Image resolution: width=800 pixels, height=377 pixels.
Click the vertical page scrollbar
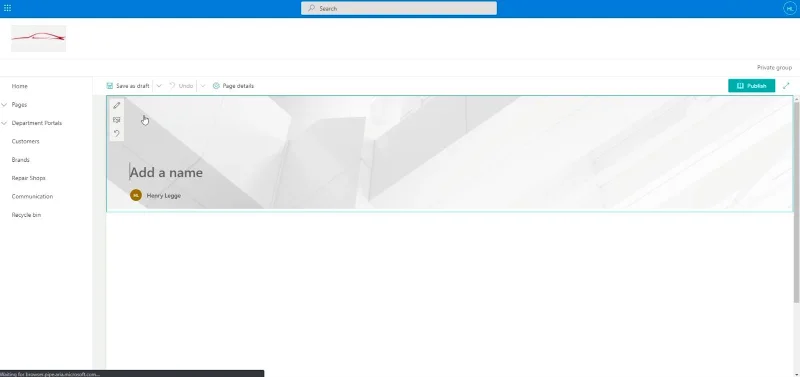(796, 202)
